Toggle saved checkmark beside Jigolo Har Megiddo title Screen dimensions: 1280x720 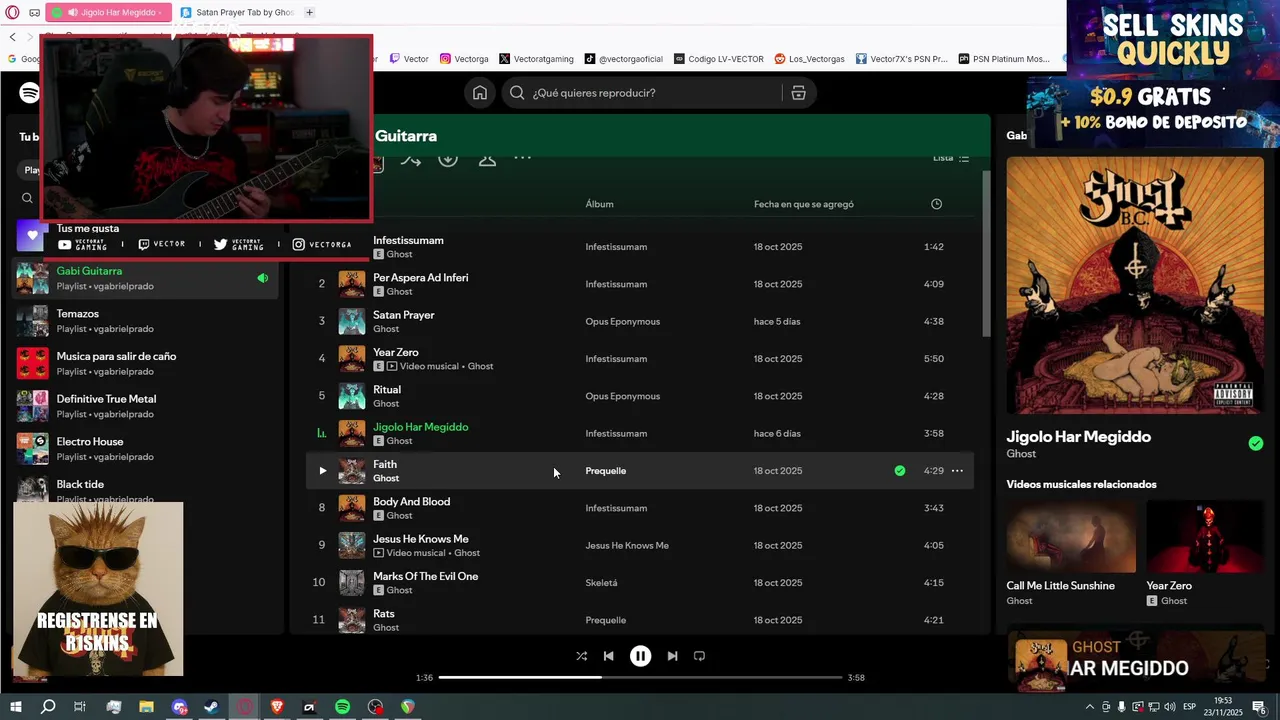pyautogui.click(x=1256, y=443)
